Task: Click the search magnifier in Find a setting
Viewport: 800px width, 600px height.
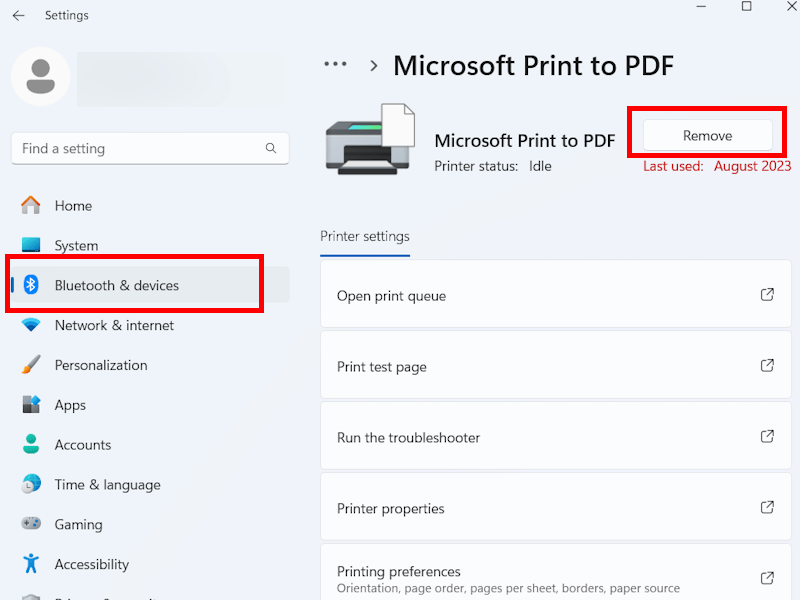Action: pyautogui.click(x=270, y=148)
